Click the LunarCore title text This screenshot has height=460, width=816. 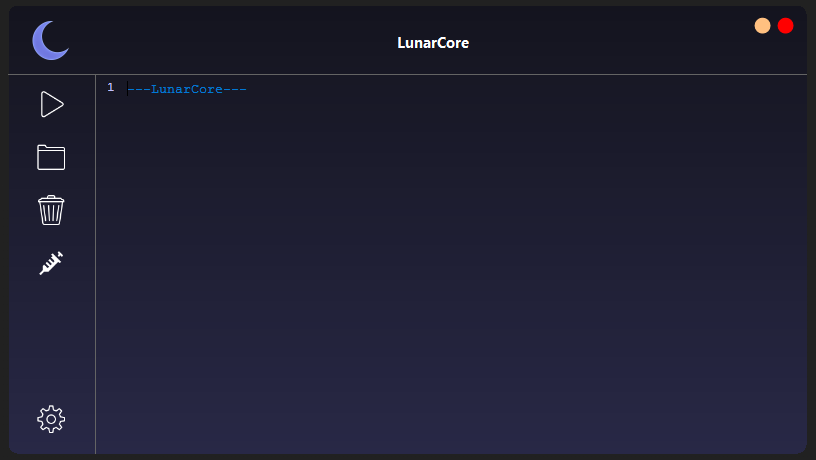pyautogui.click(x=433, y=43)
